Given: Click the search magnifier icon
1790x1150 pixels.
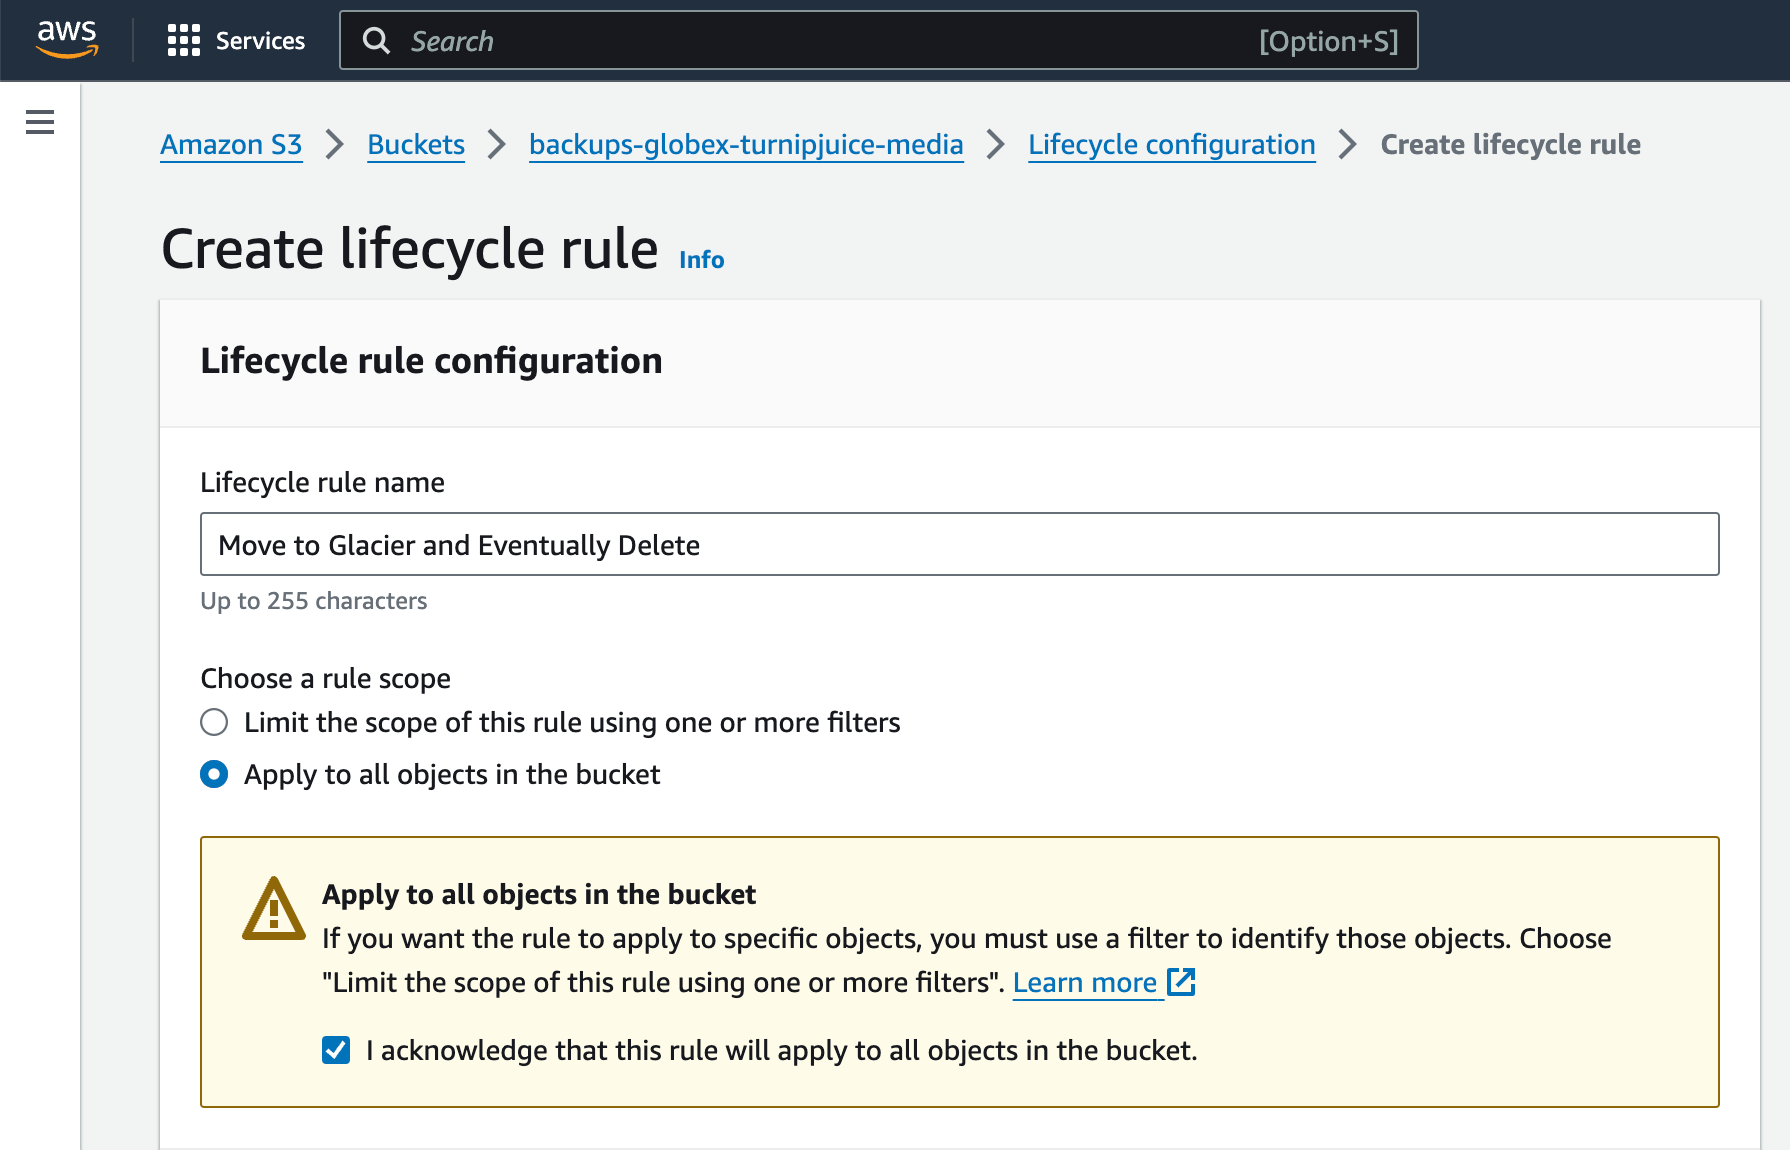Looking at the screenshot, I should coord(376,40).
